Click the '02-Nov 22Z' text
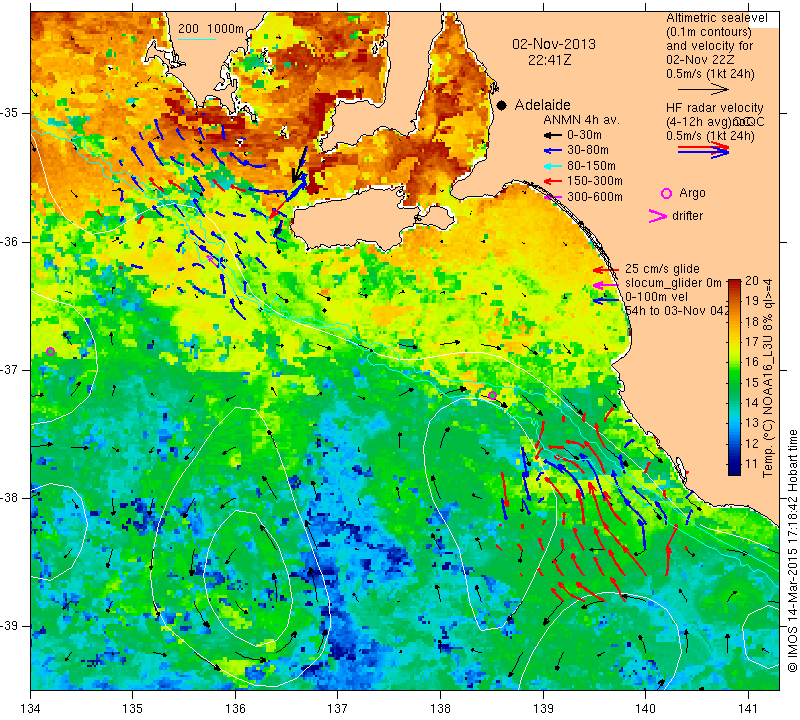Image resolution: width=800 pixels, height=720 pixels. (x=702, y=59)
